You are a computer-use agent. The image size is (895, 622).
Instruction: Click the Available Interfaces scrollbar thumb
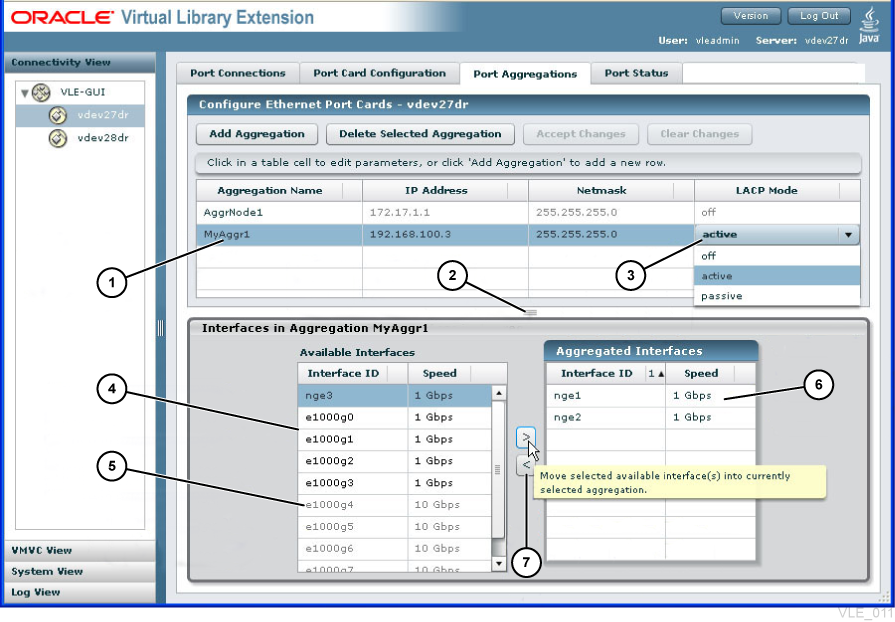[498, 469]
